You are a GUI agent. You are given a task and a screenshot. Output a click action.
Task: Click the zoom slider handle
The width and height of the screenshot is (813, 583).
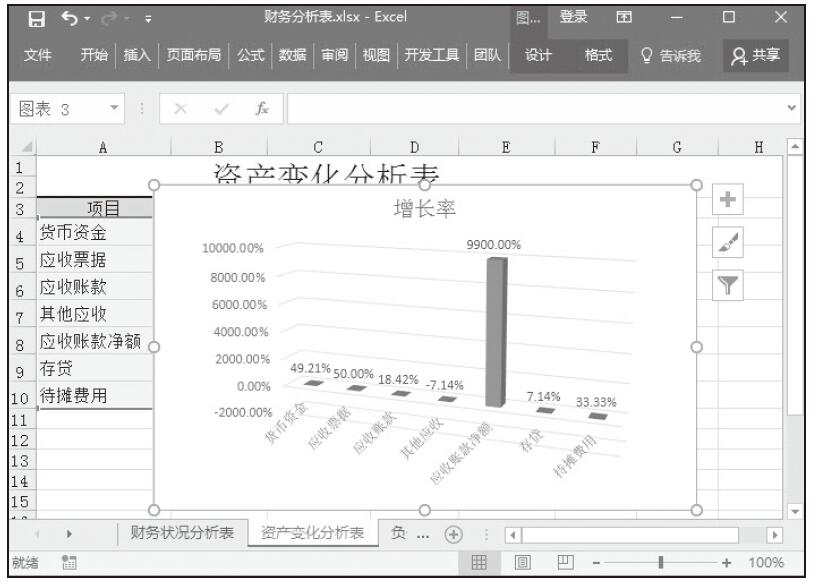coord(660,563)
